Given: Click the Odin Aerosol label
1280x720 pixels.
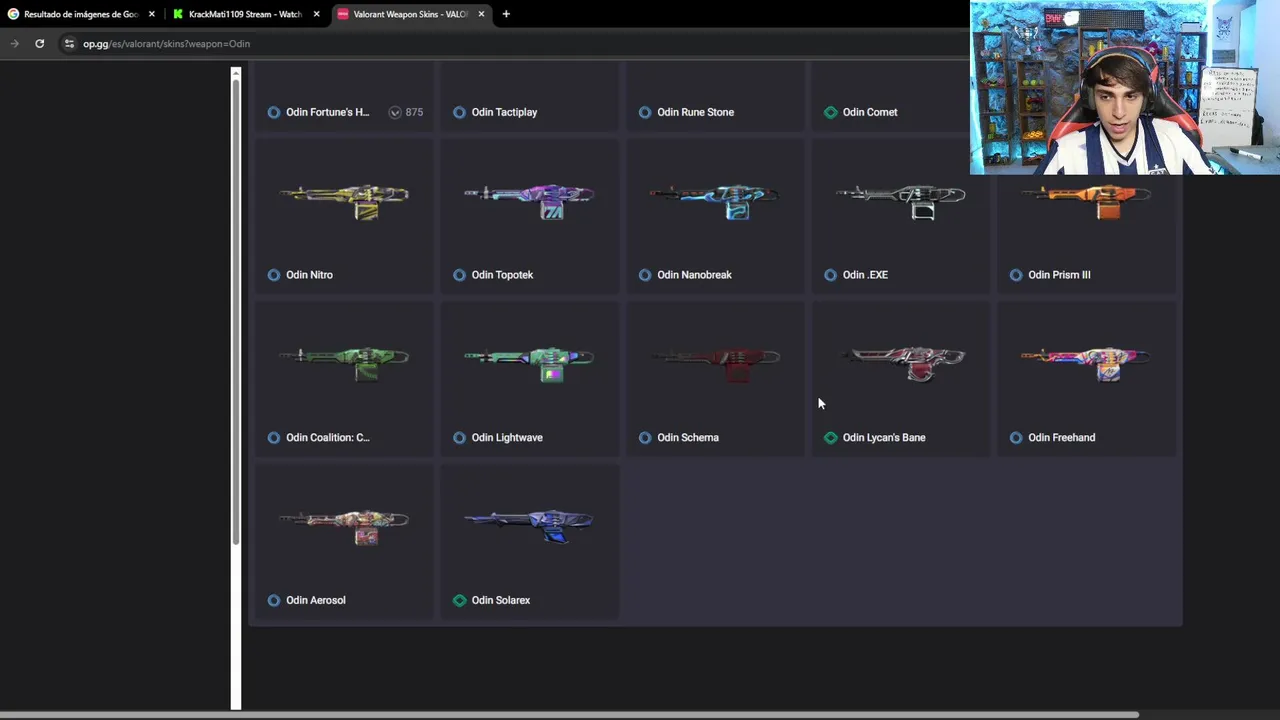Looking at the screenshot, I should coord(316,600).
